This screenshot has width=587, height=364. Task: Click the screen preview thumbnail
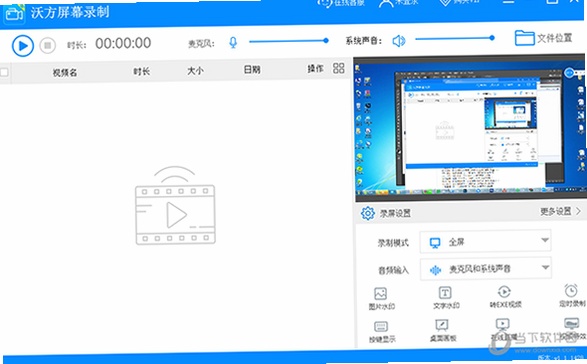pos(469,128)
